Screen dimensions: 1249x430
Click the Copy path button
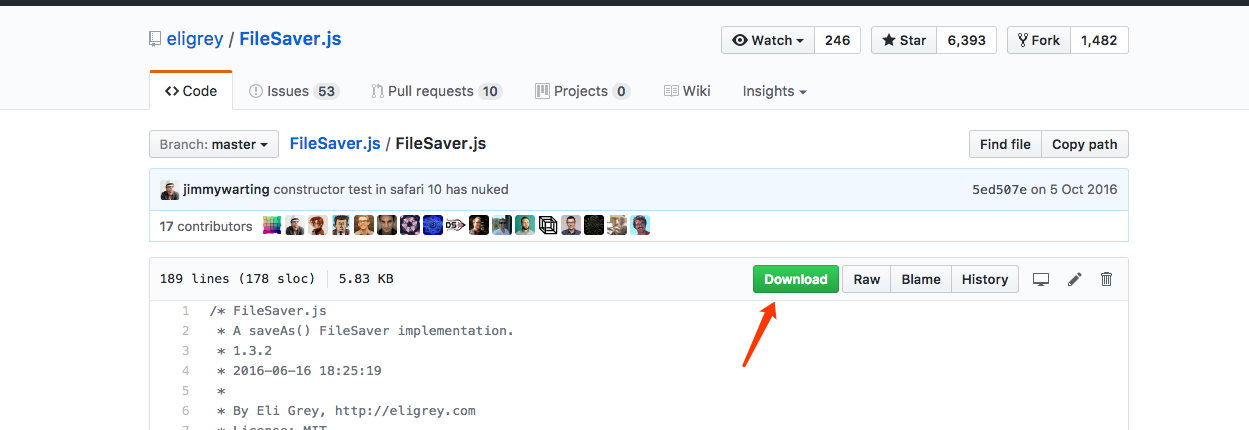tap(1085, 144)
